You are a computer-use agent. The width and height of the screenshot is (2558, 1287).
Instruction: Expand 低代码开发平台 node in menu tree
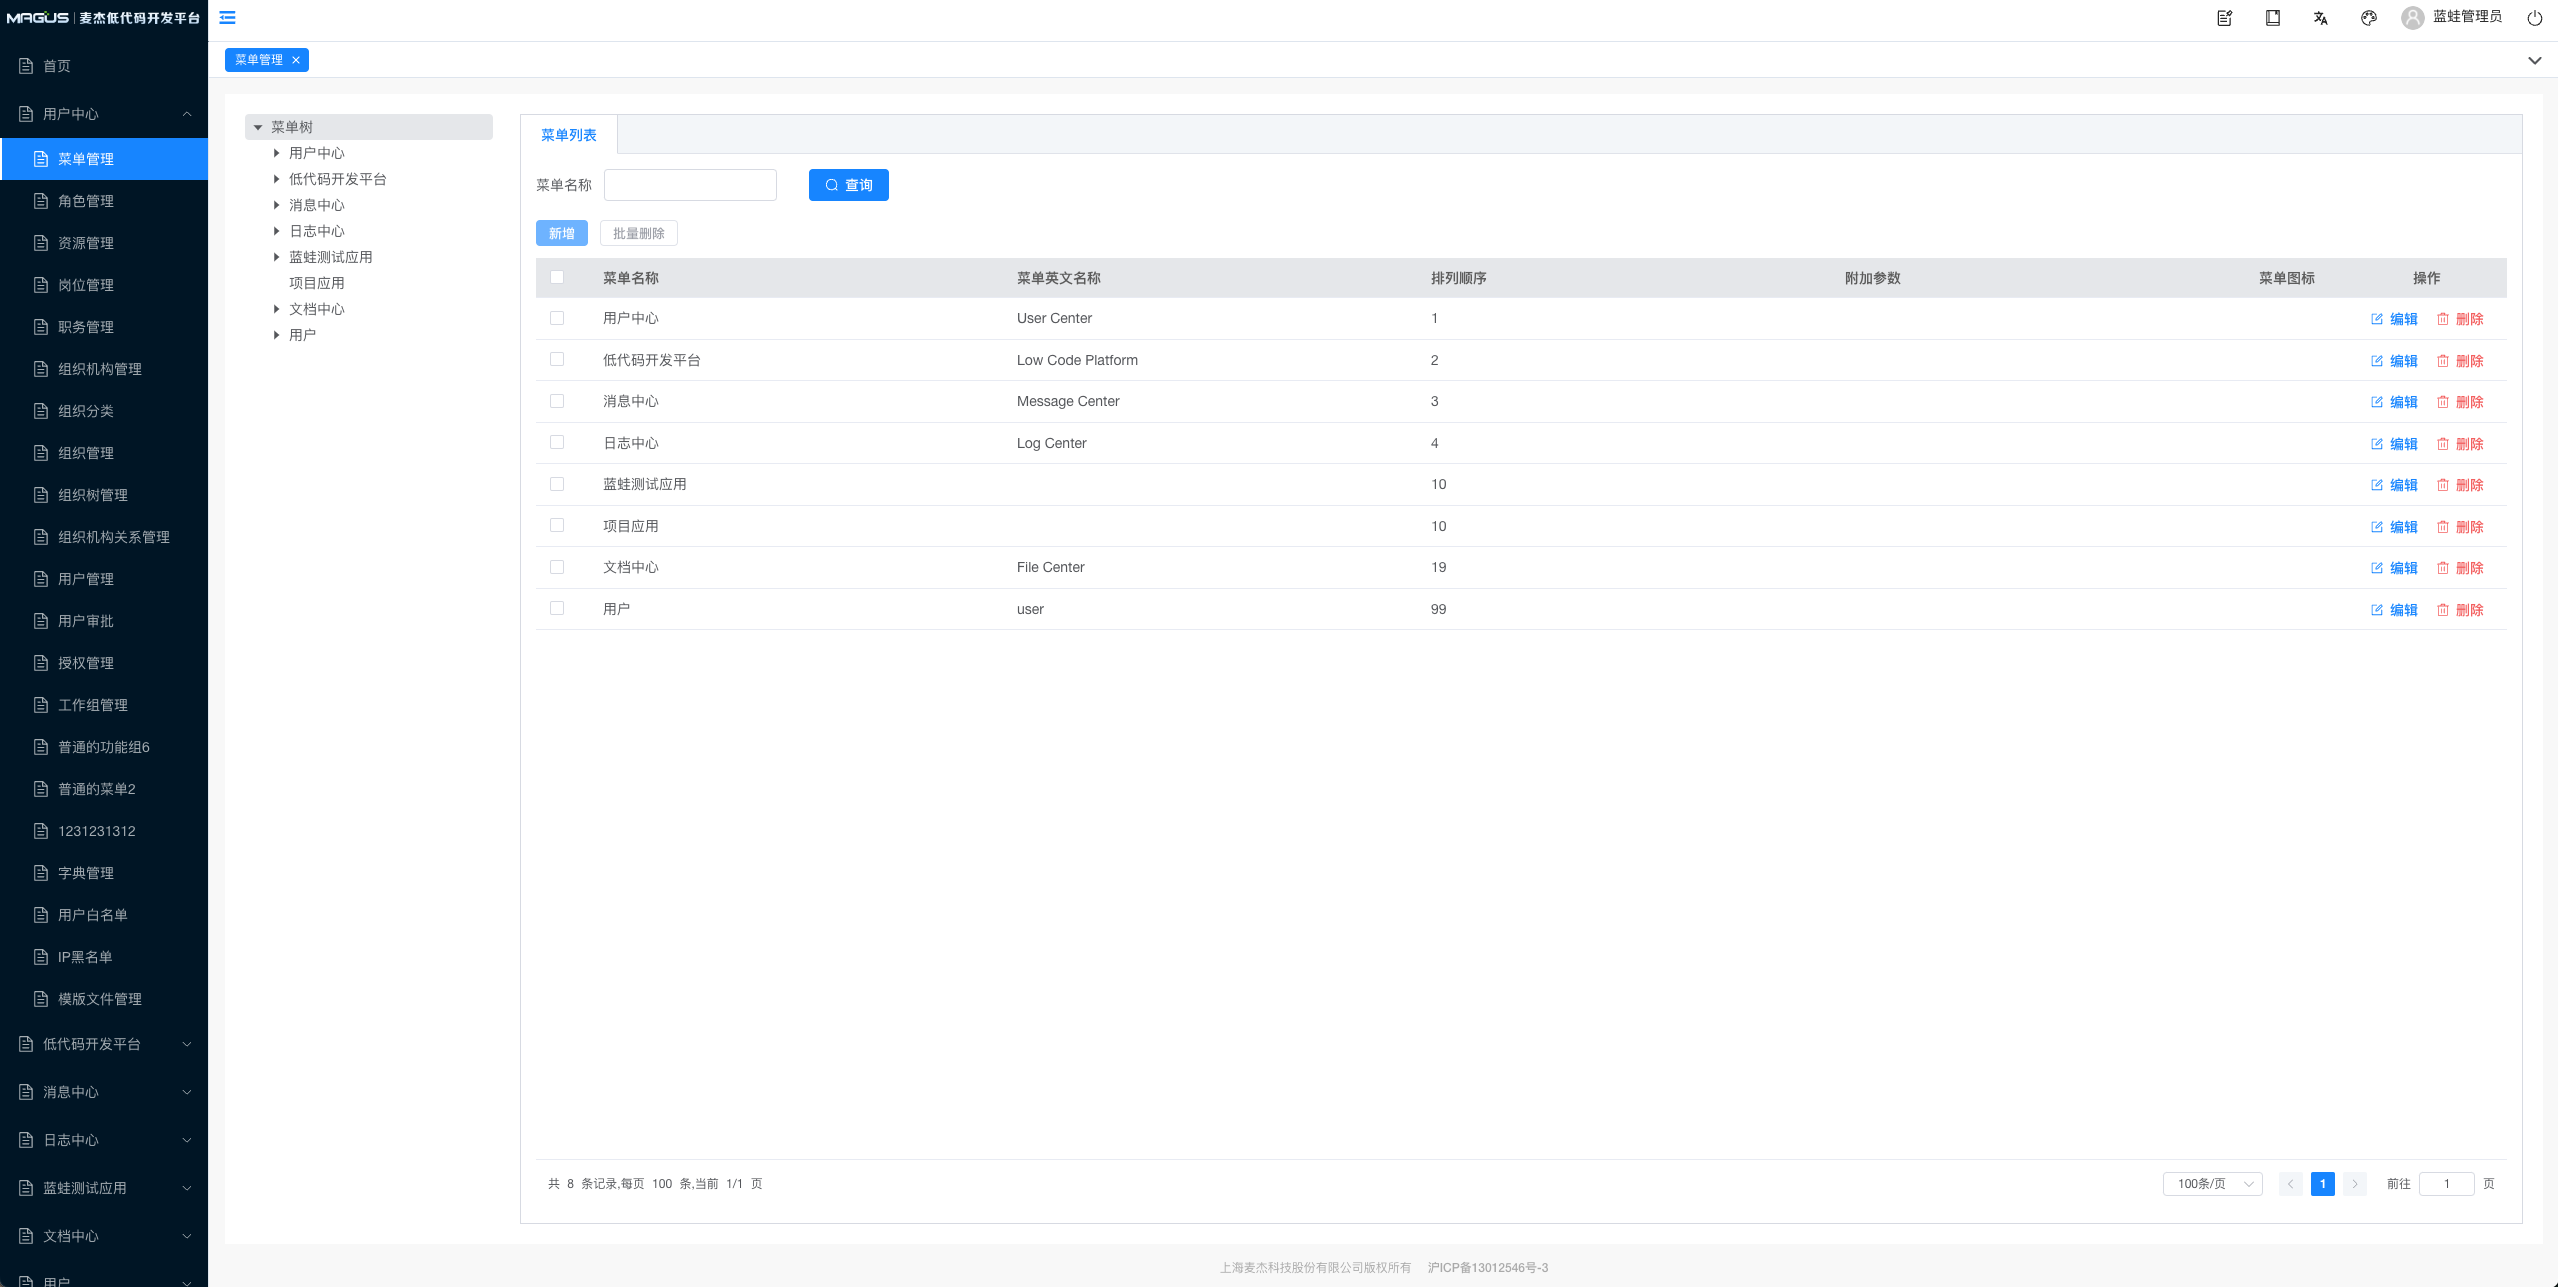pyautogui.click(x=277, y=179)
